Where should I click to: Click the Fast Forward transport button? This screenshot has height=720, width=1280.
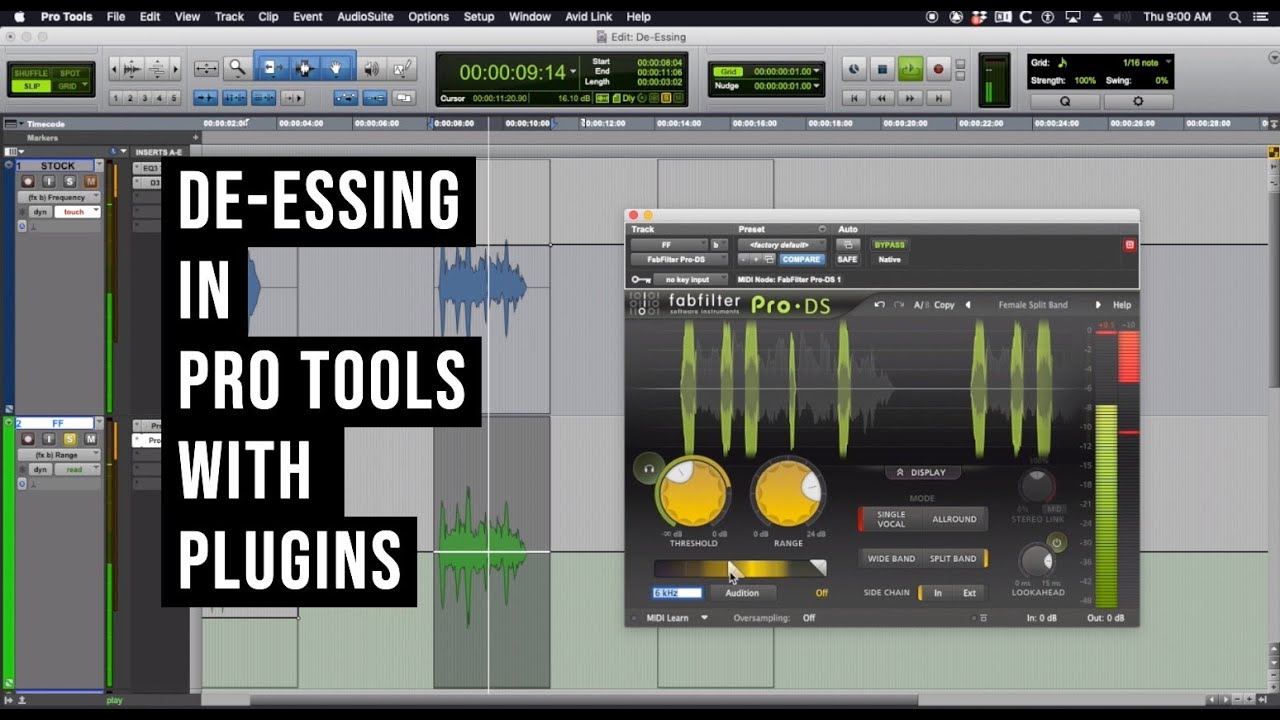pyautogui.click(x=910, y=98)
